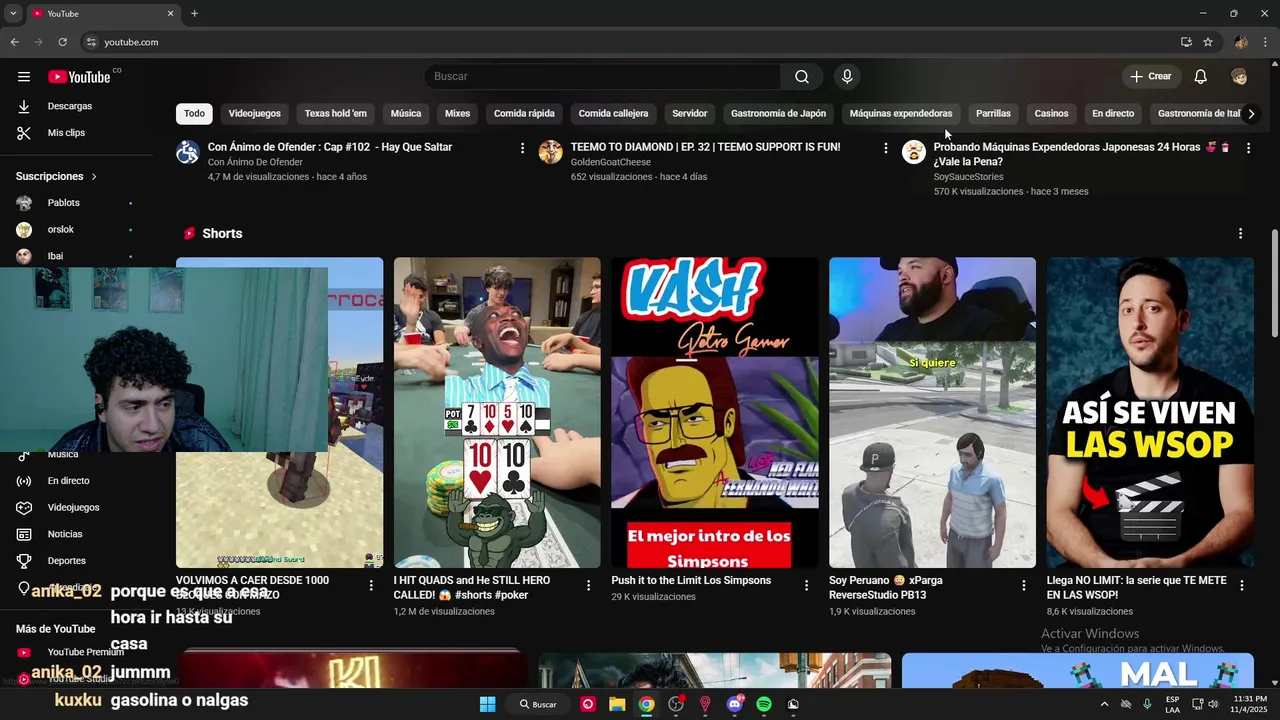This screenshot has width=1280, height=720.
Task: Select the Mixes filter chip
Action: click(457, 114)
